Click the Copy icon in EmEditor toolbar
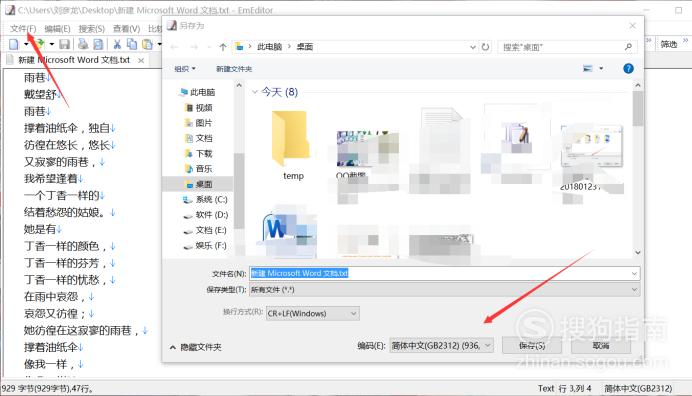 [132, 44]
